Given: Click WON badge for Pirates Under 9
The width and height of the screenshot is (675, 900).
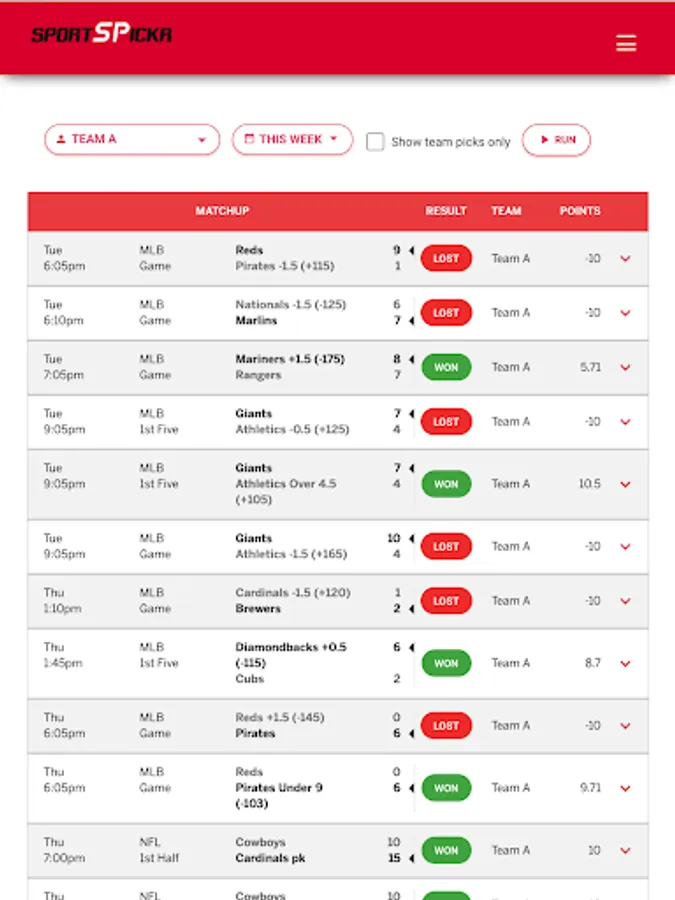Looking at the screenshot, I should click(446, 788).
